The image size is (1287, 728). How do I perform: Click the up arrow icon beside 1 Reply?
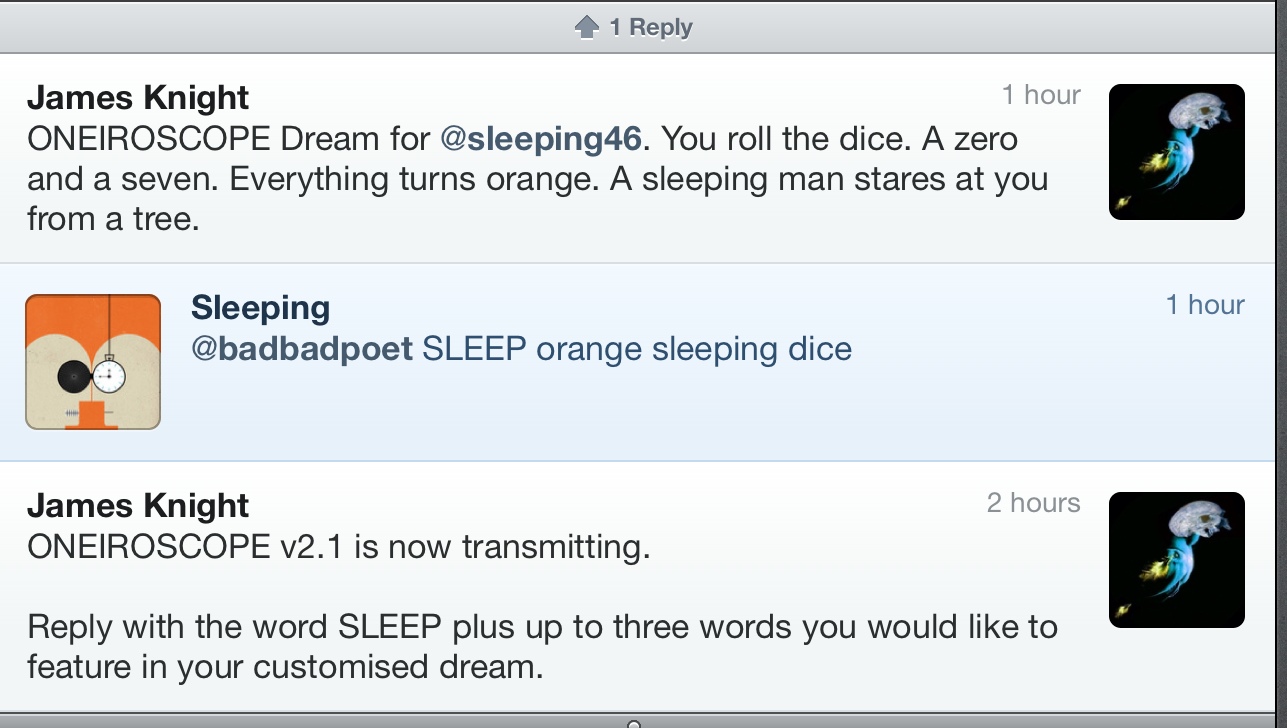(587, 27)
